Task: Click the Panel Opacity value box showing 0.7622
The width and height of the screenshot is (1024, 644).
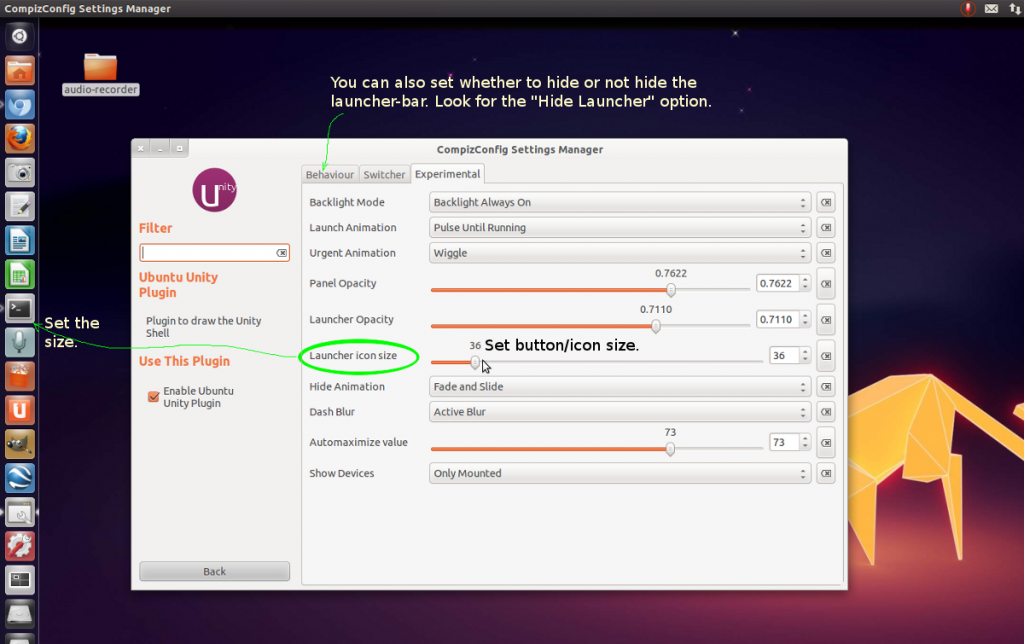Action: pos(777,283)
